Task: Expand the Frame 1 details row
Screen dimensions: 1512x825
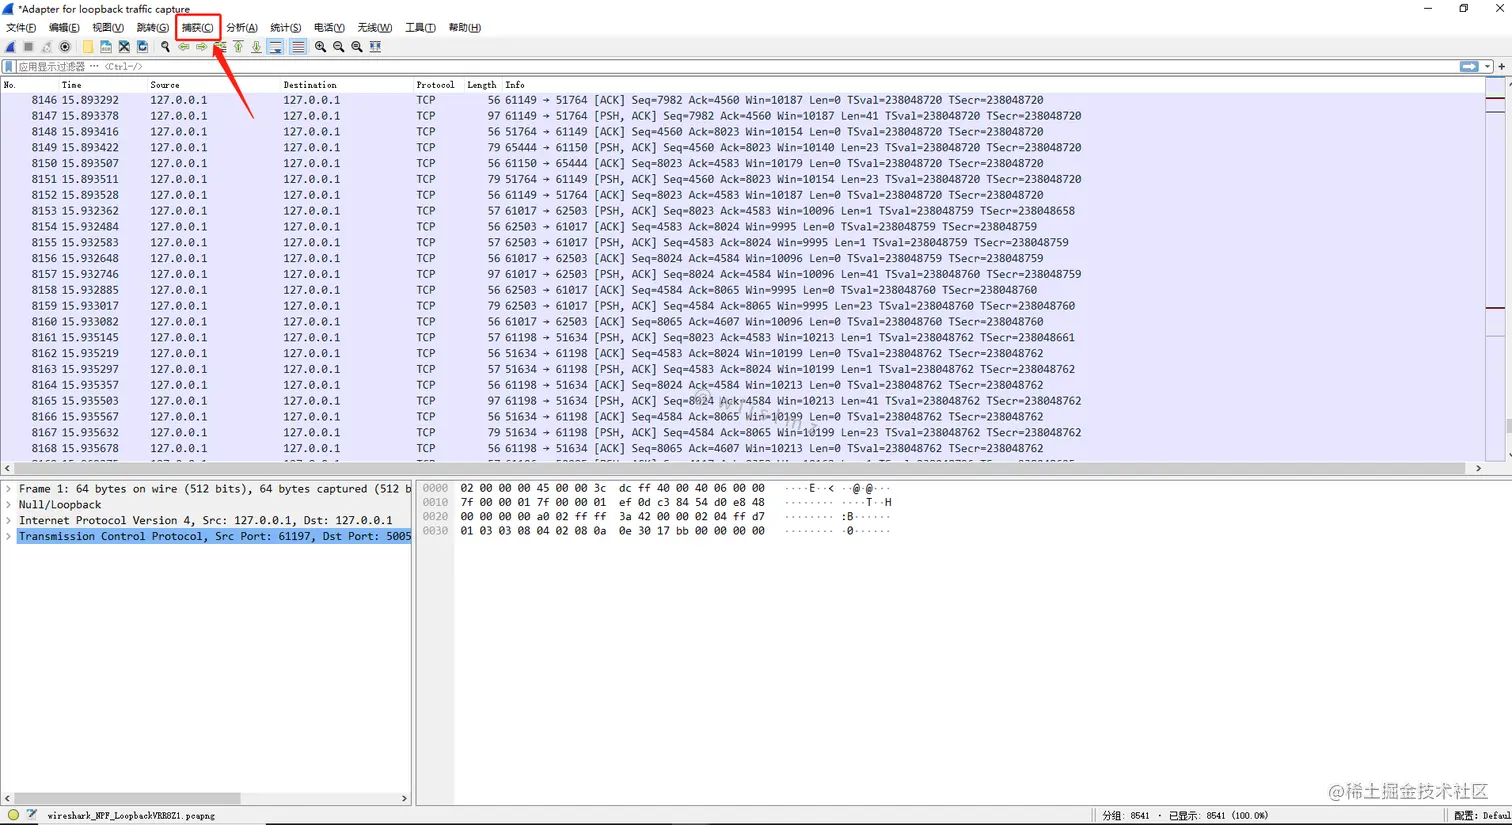Action: (8, 489)
